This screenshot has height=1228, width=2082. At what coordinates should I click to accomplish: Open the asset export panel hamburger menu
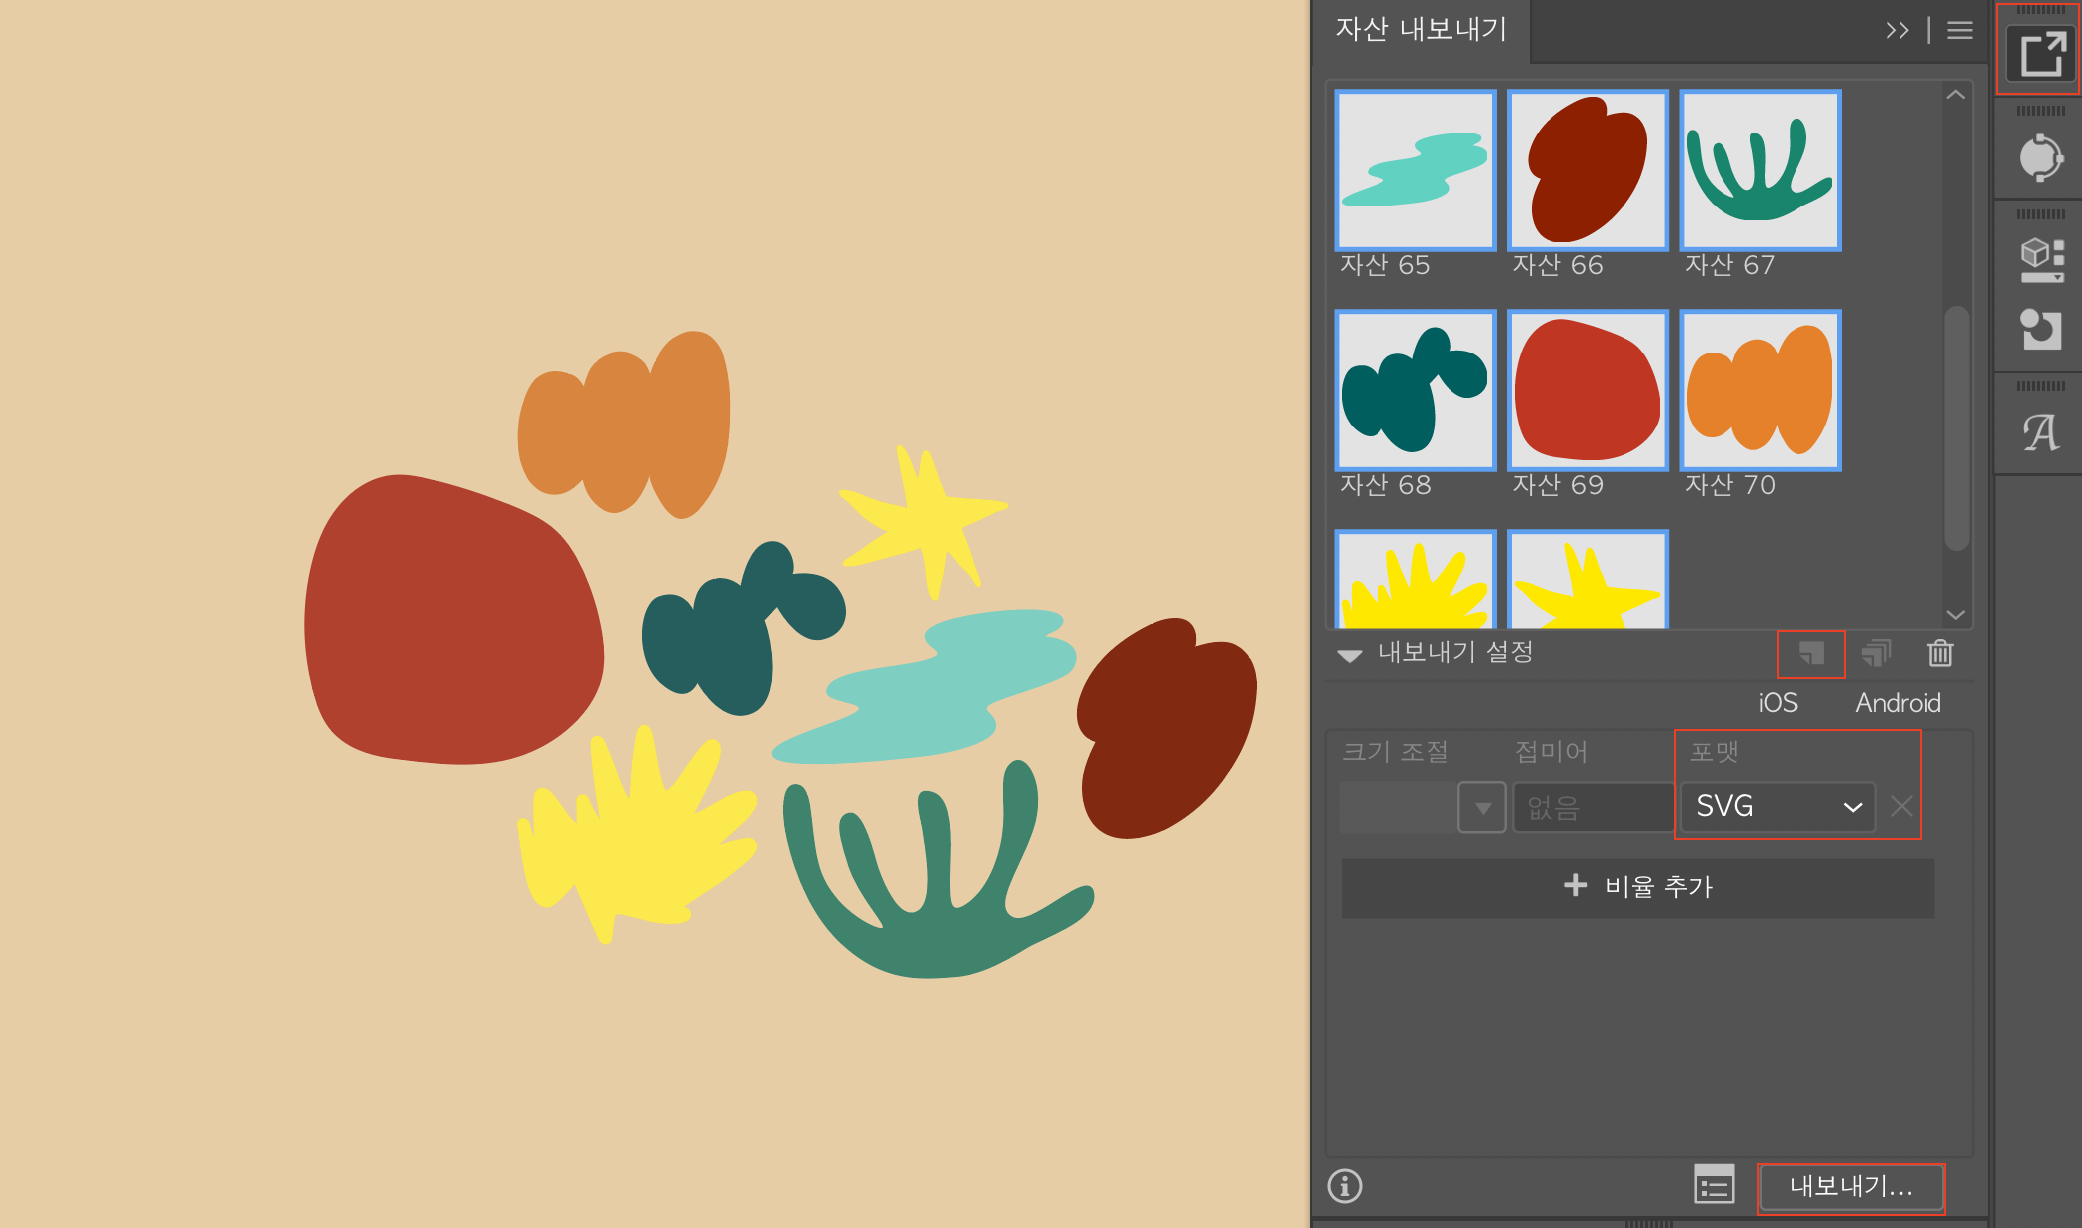[x=1960, y=30]
